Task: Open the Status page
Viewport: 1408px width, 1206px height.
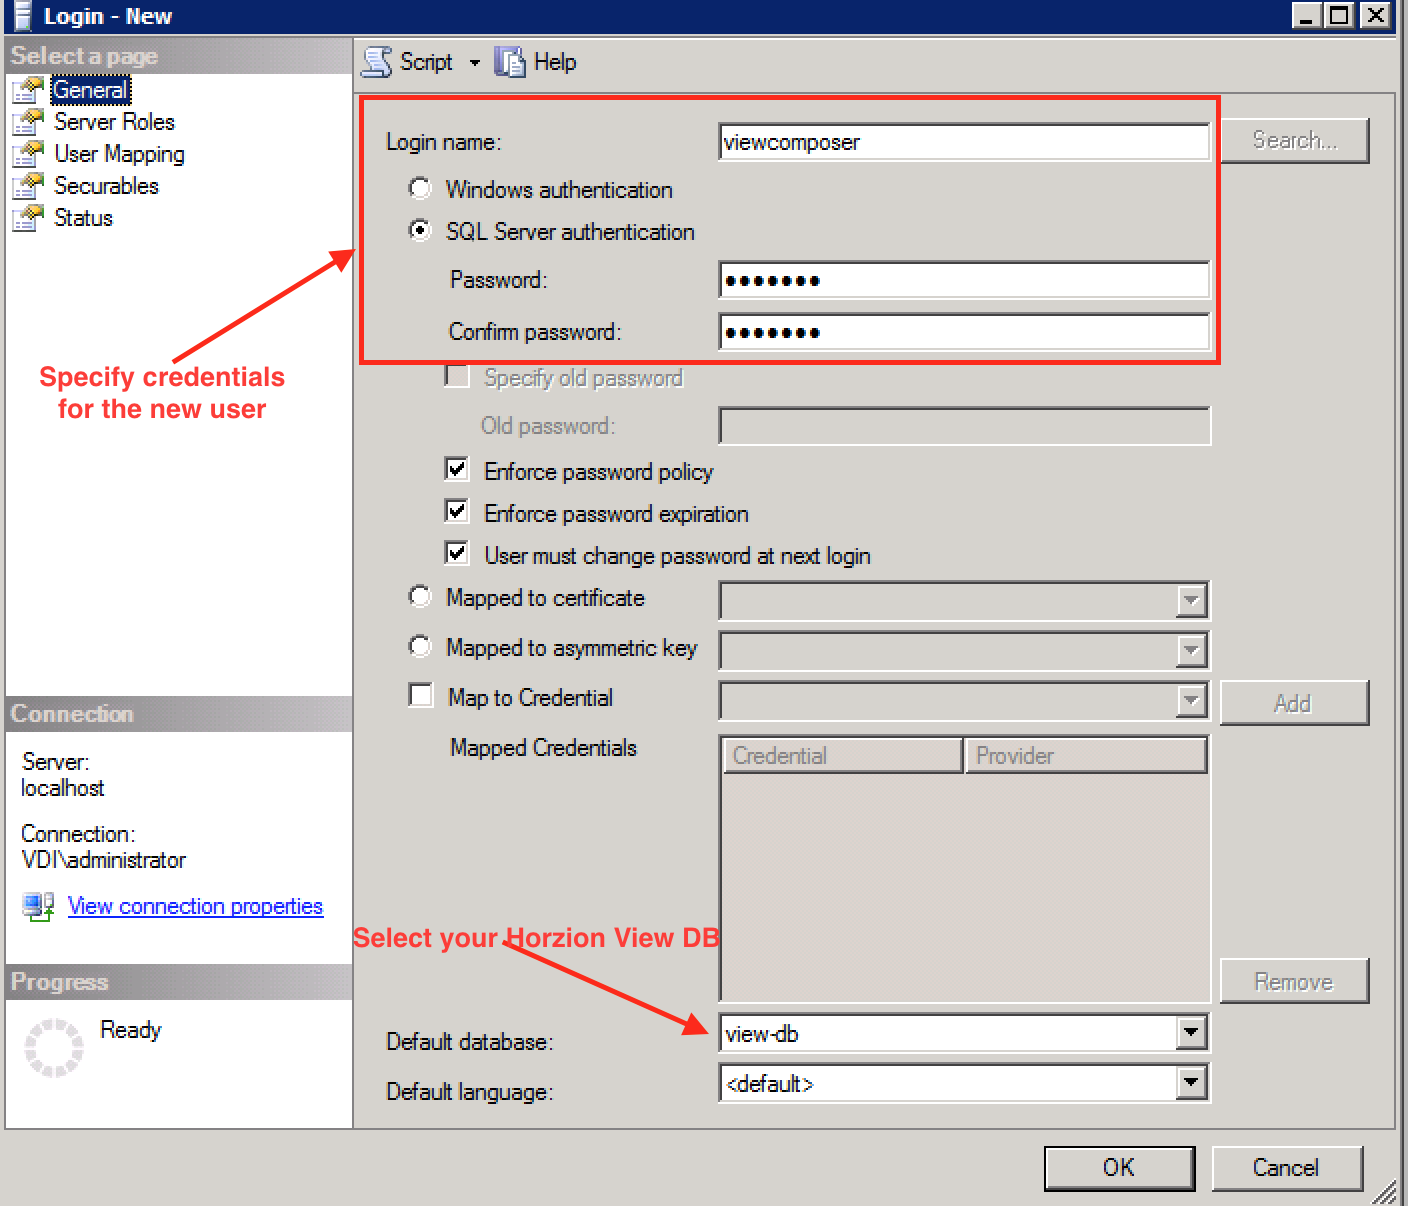Action: pos(83,217)
